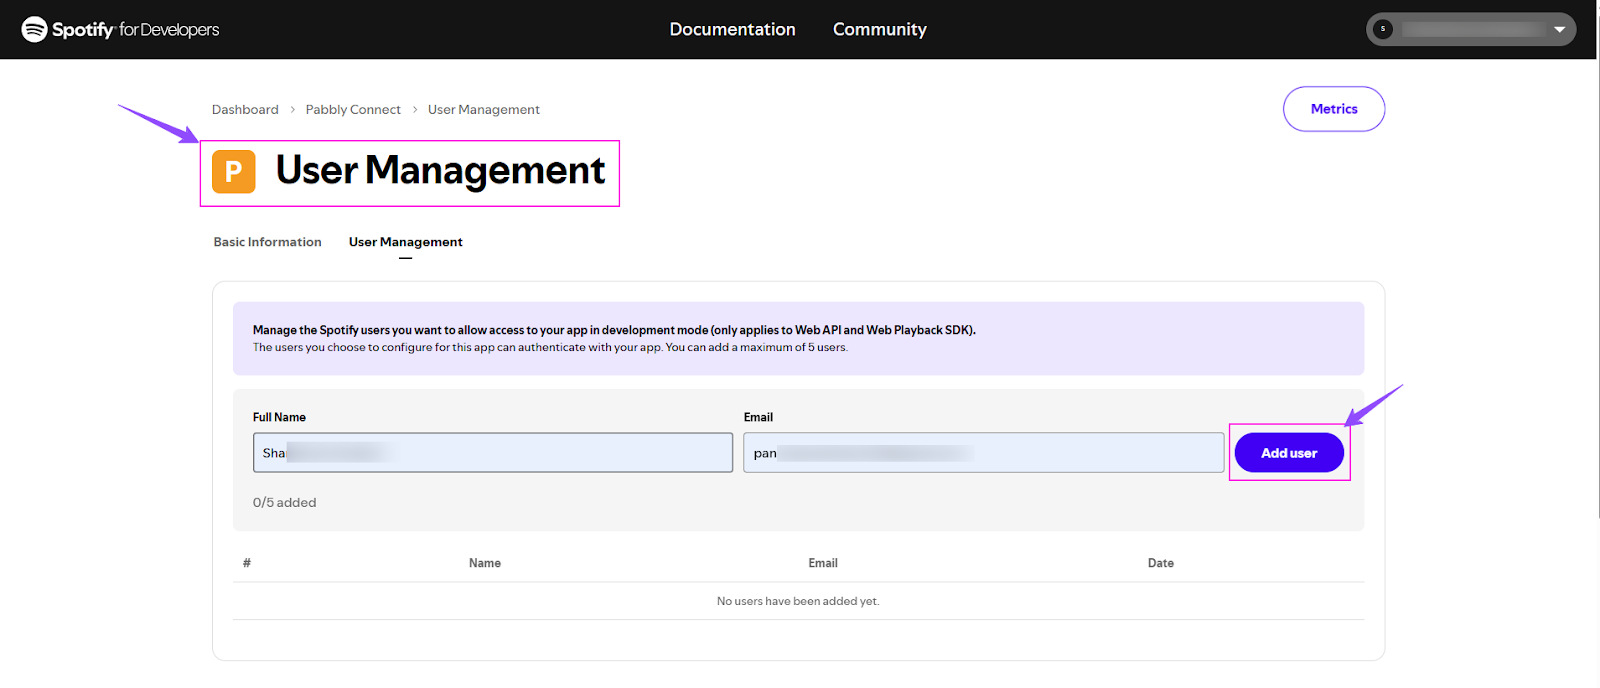
Task: Click the '0/5 added' counter text
Action: tap(284, 503)
